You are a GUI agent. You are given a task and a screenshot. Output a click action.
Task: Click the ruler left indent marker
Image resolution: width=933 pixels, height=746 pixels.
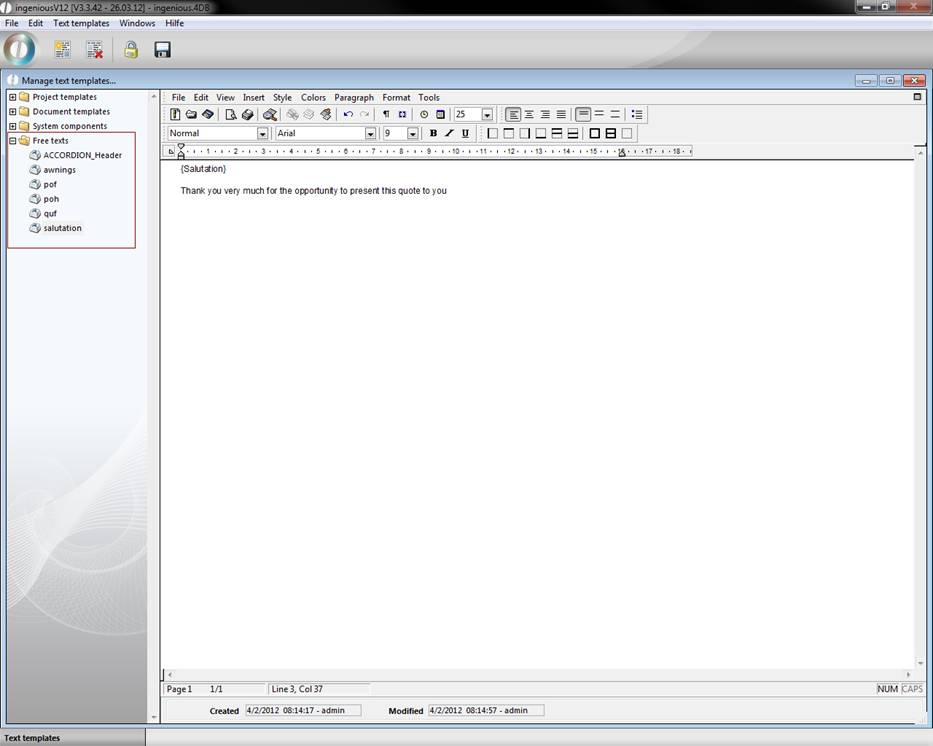click(181, 154)
